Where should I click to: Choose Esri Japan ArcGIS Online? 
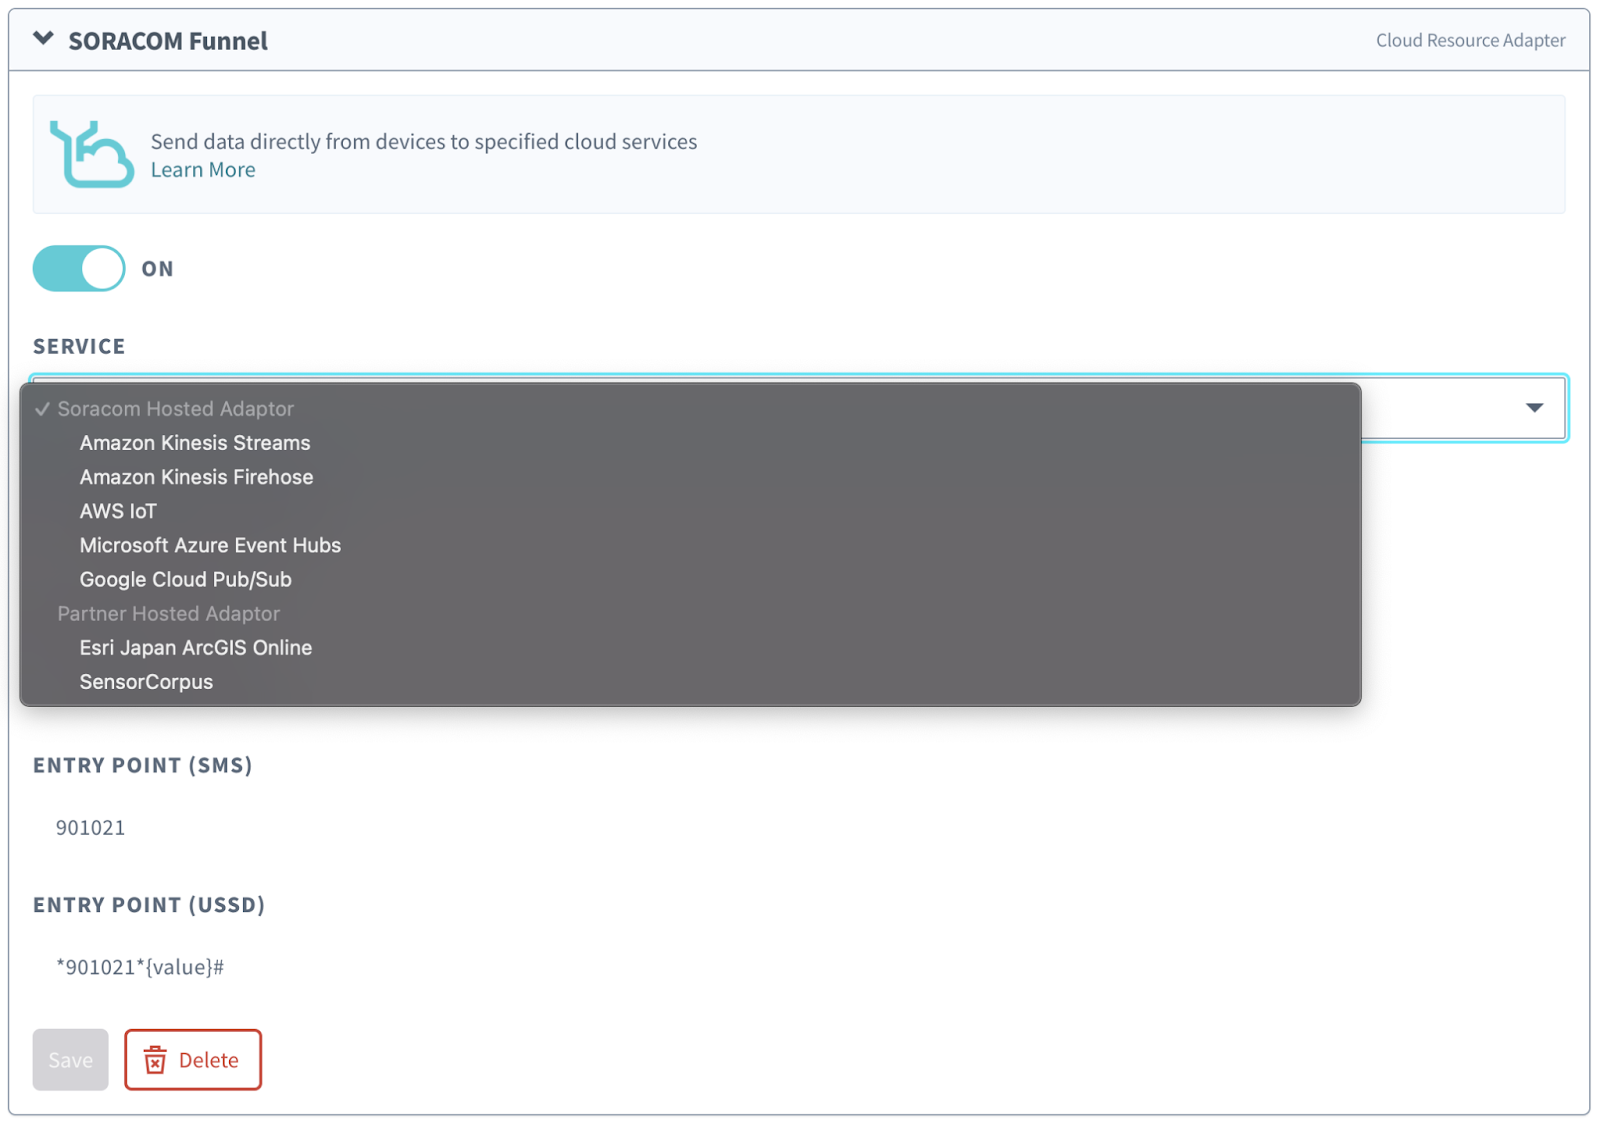point(195,647)
